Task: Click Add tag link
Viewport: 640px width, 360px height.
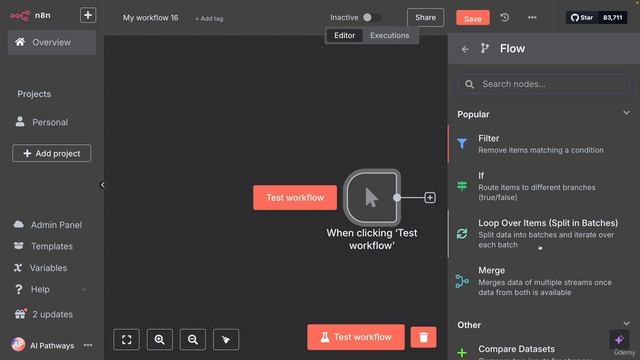Action: pos(209,18)
